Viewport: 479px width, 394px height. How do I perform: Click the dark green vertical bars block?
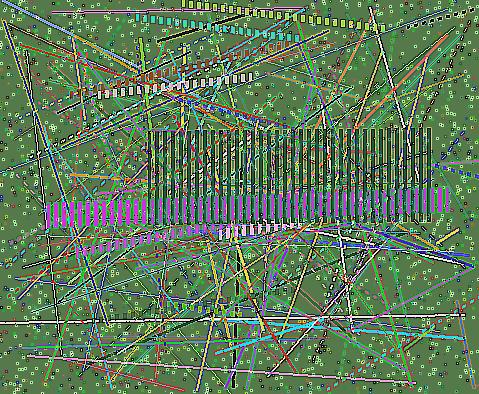pyautogui.click(x=290, y=175)
